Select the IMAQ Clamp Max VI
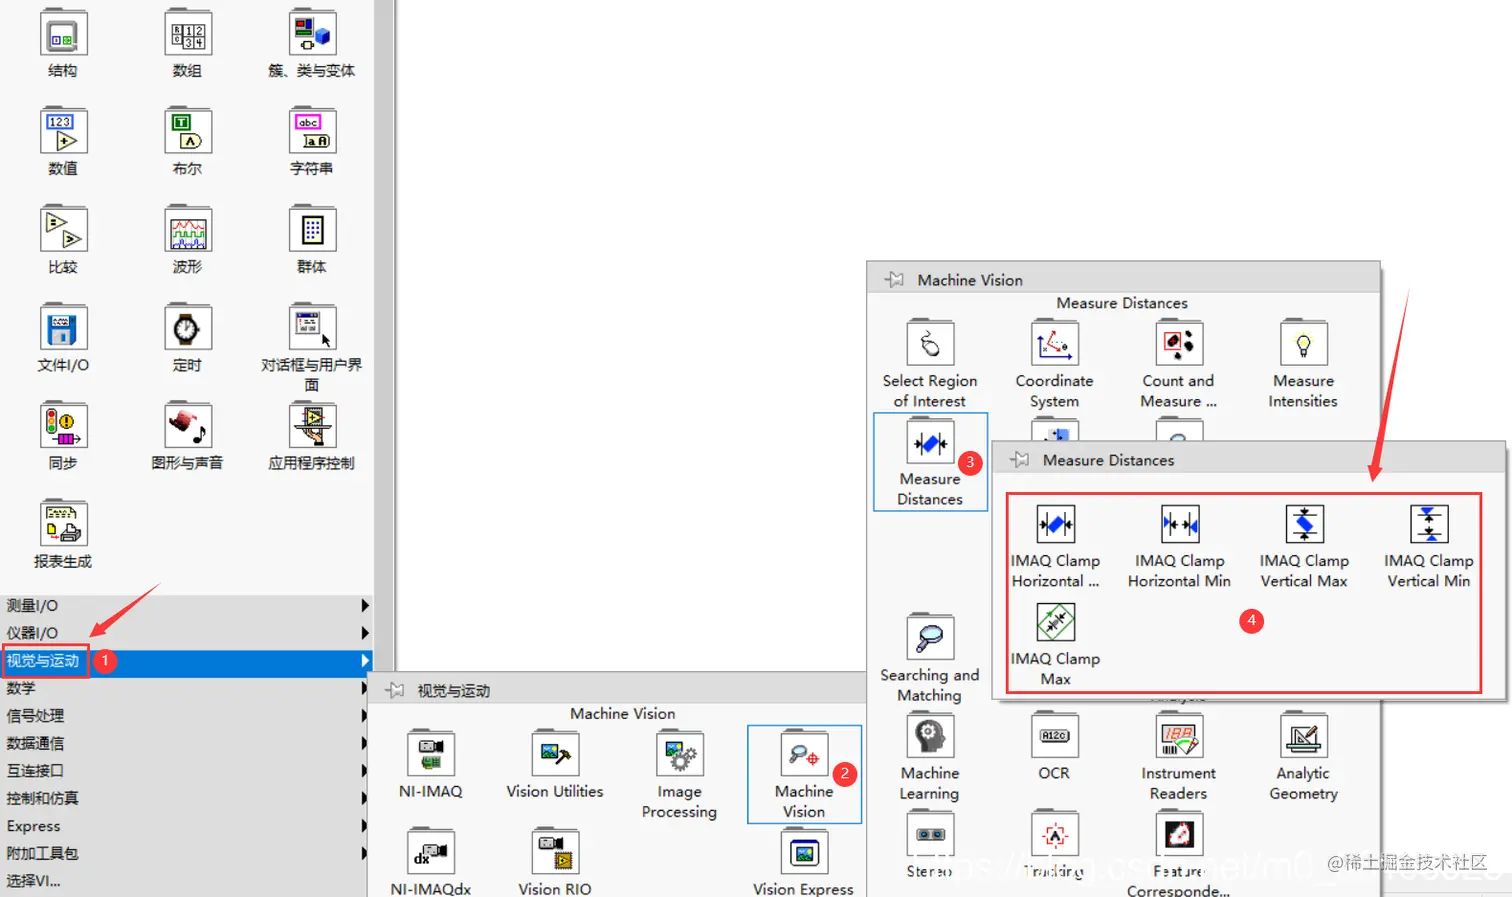 coord(1055,622)
